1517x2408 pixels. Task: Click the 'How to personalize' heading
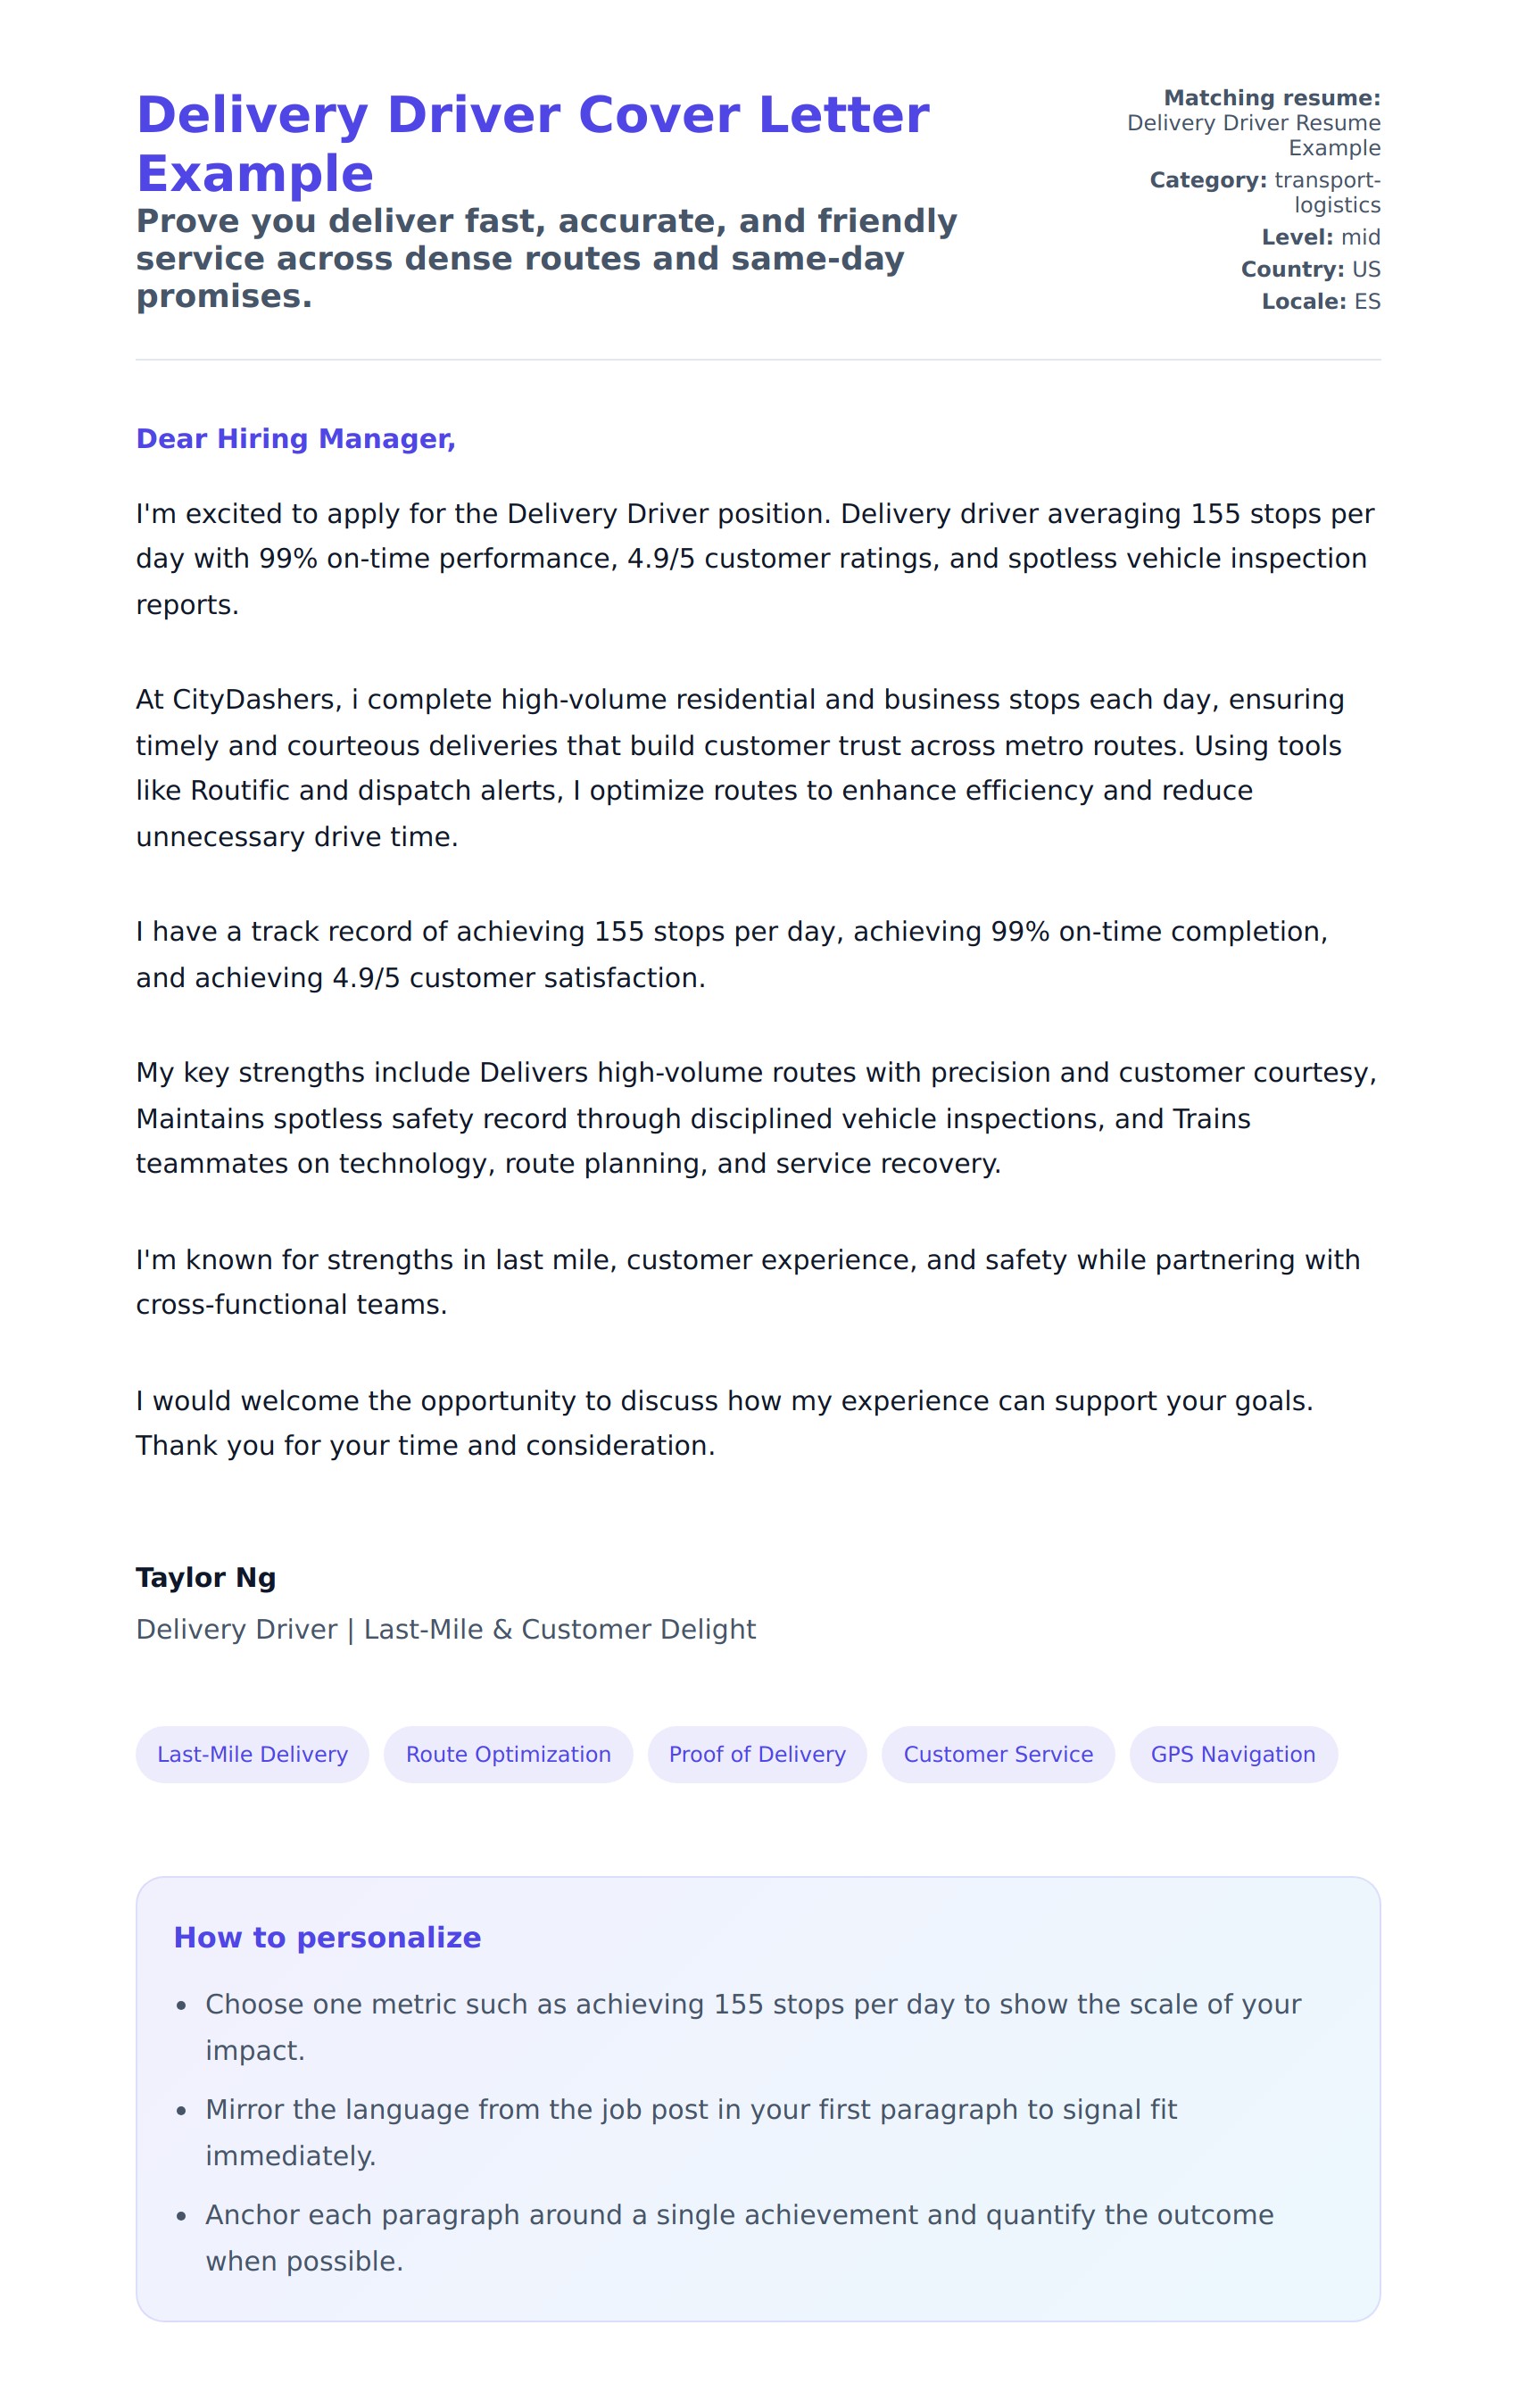(327, 1937)
